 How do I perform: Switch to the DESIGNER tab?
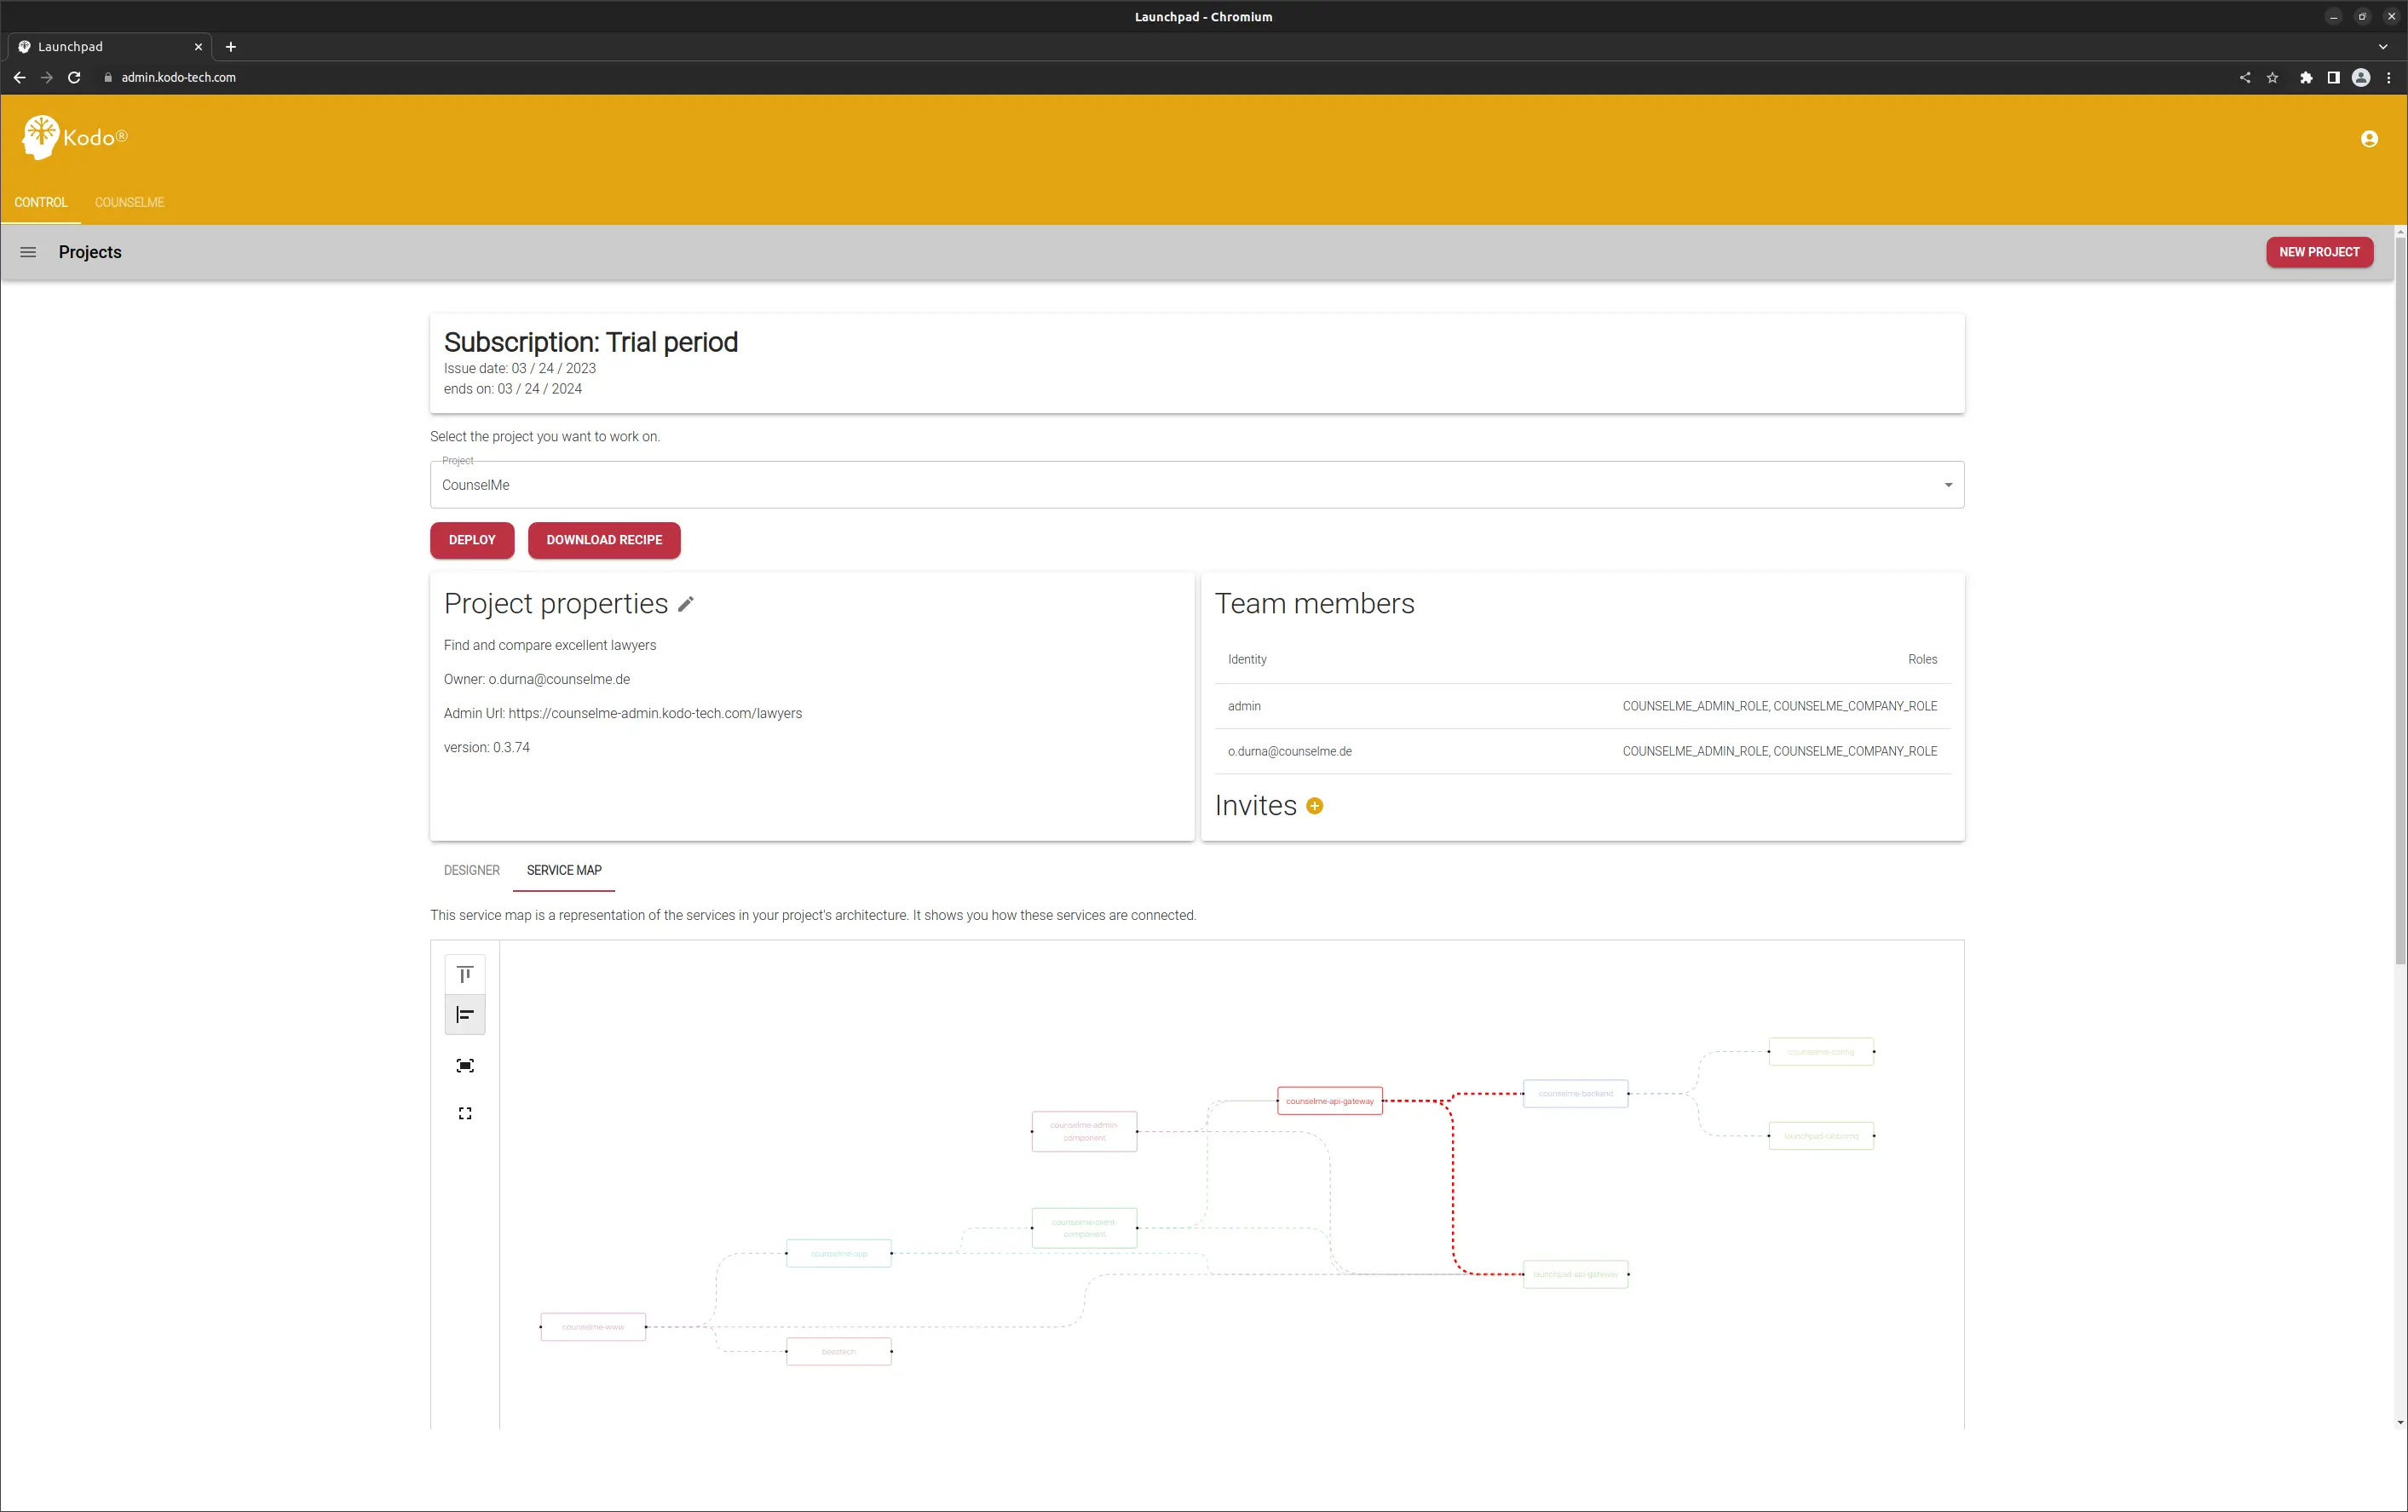tap(471, 870)
